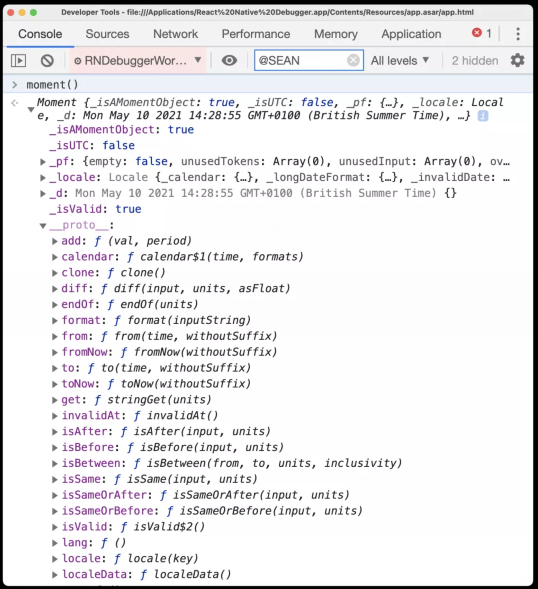Expand the localeData function entry

point(55,575)
